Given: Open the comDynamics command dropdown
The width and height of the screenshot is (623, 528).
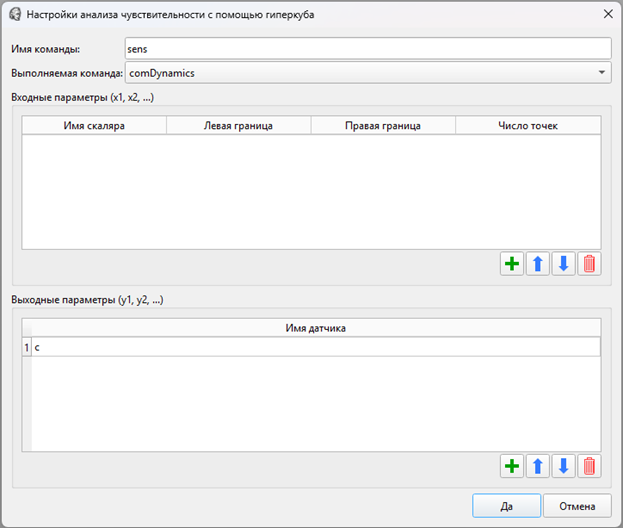Looking at the screenshot, I should coord(601,73).
